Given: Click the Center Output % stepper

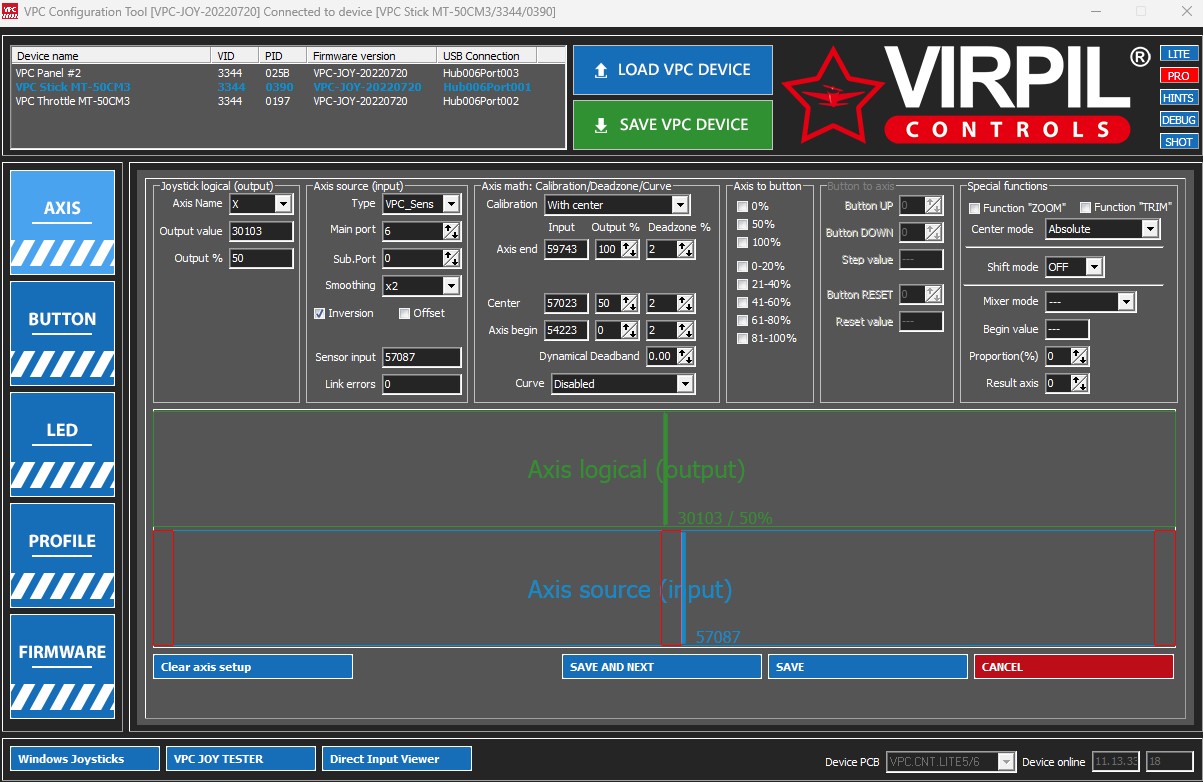Looking at the screenshot, I should [x=630, y=303].
